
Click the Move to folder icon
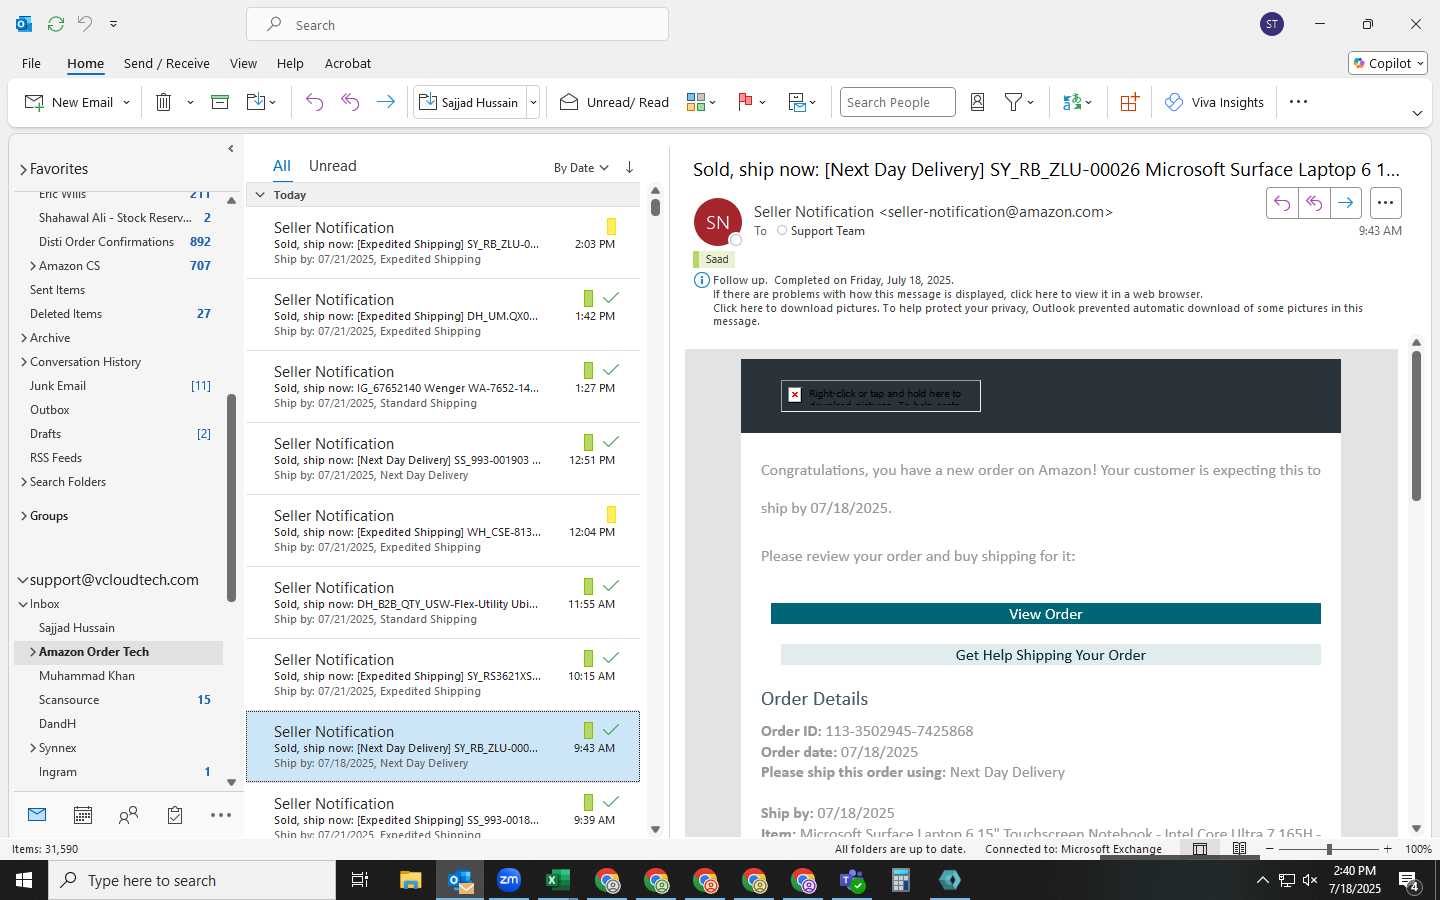pos(256,102)
